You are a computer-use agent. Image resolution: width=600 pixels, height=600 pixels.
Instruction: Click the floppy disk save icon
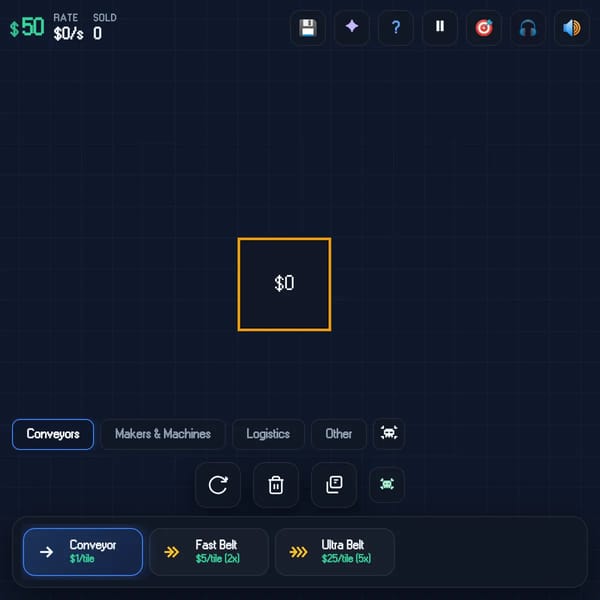(x=308, y=28)
